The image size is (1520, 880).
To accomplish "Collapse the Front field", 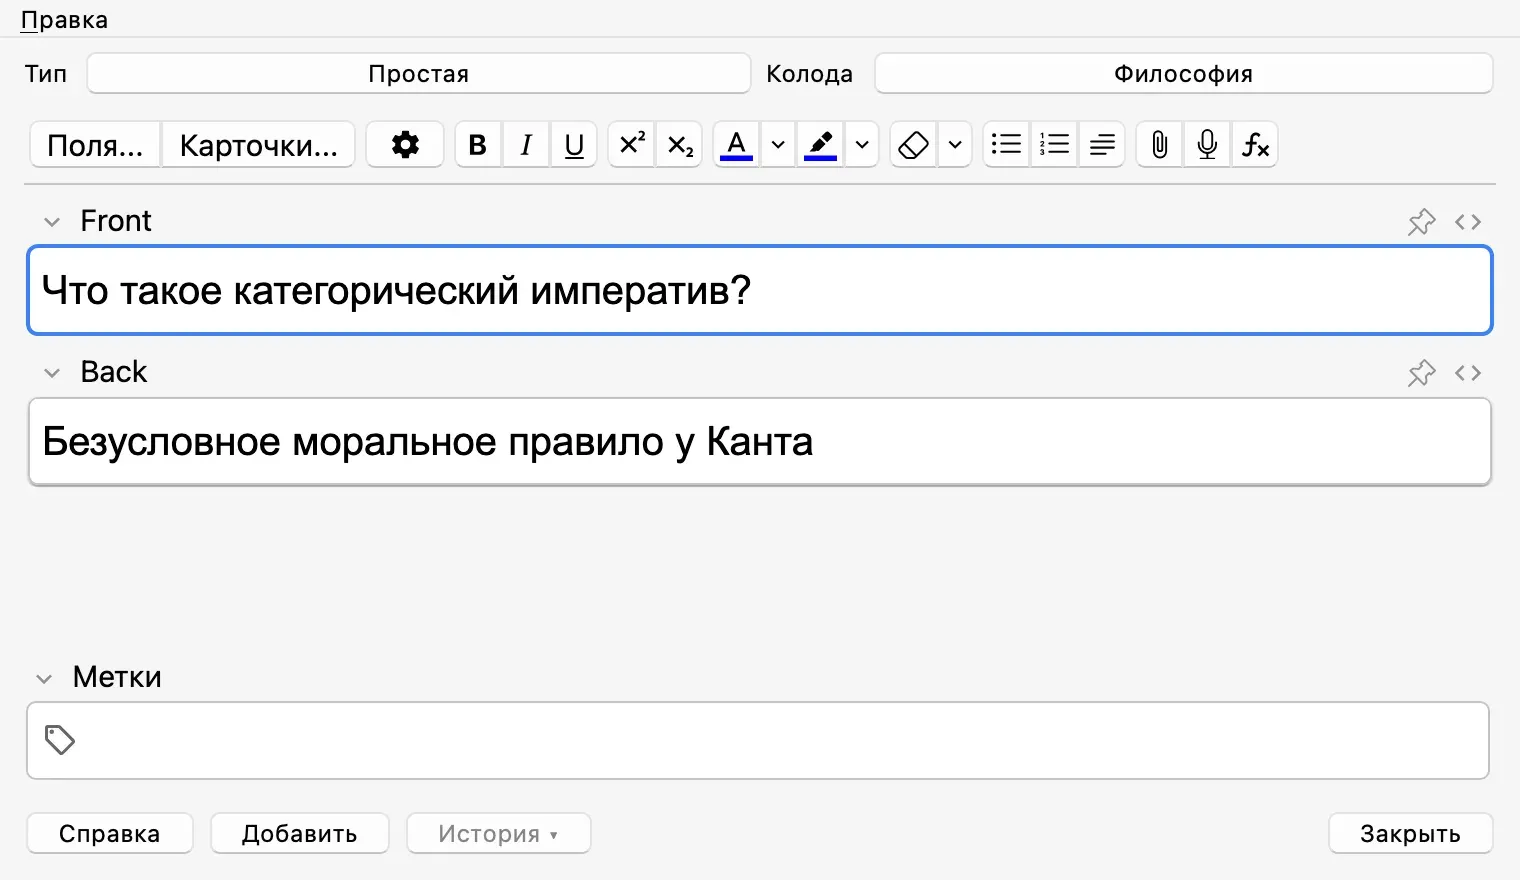I will 52,222.
